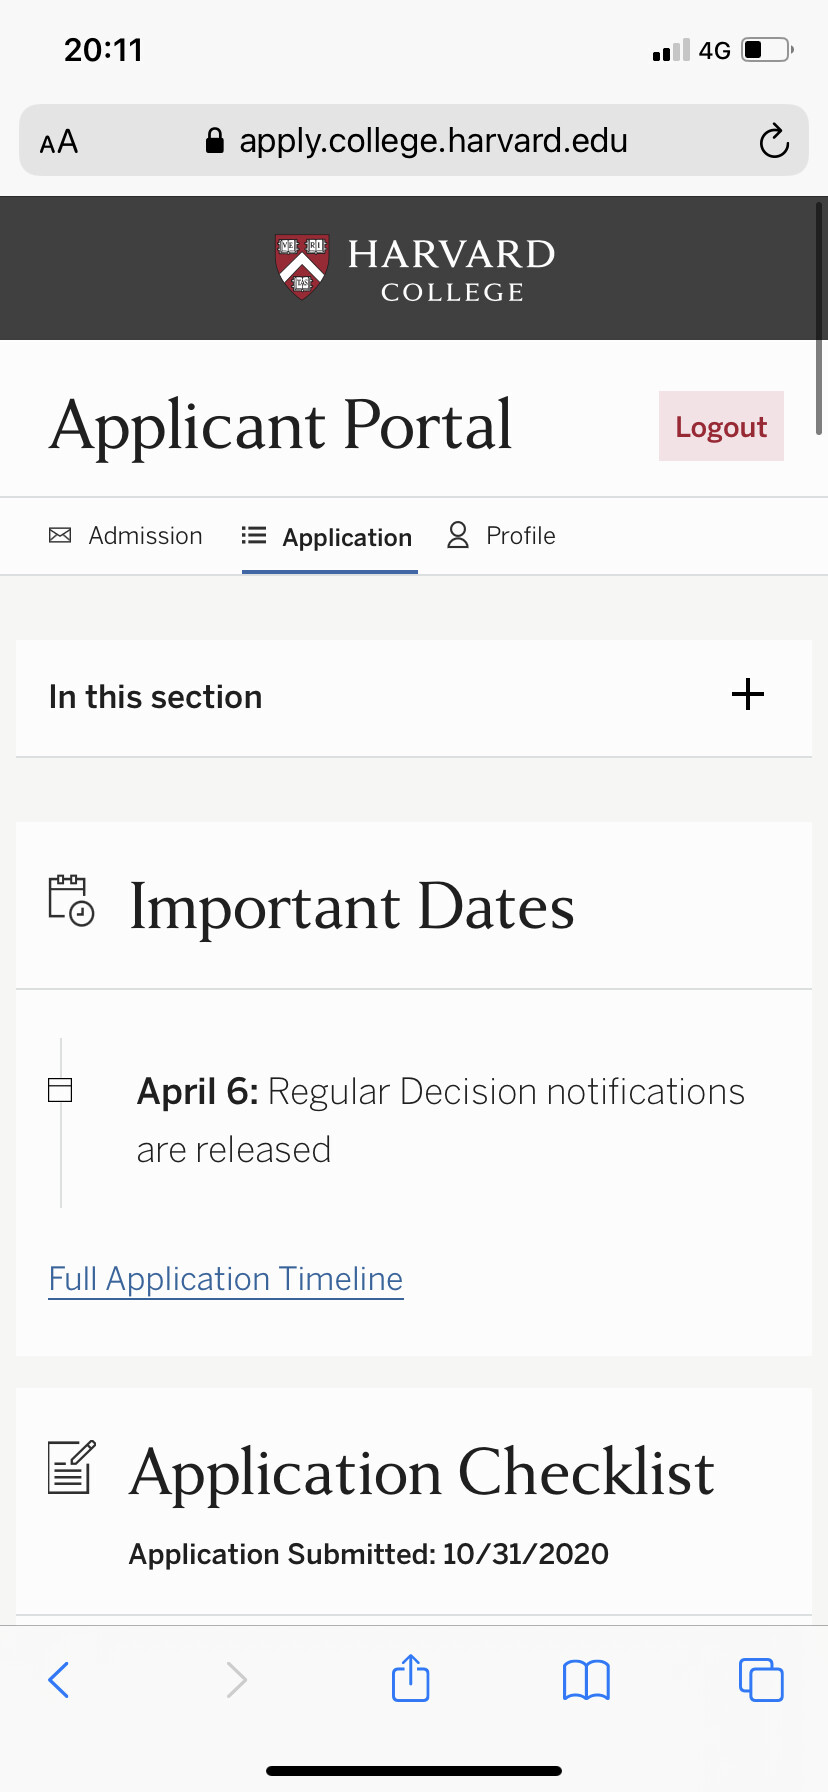Expand the In this section plus sign

pos(748,694)
